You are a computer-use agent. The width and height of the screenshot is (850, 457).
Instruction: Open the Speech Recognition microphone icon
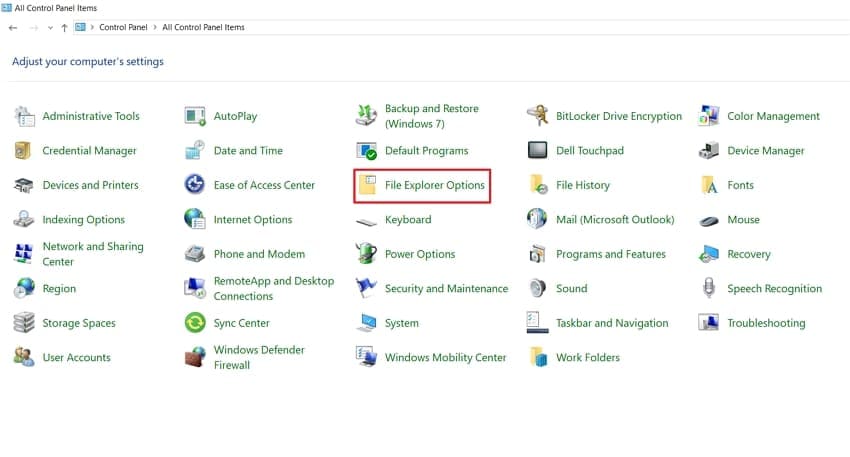tap(709, 288)
